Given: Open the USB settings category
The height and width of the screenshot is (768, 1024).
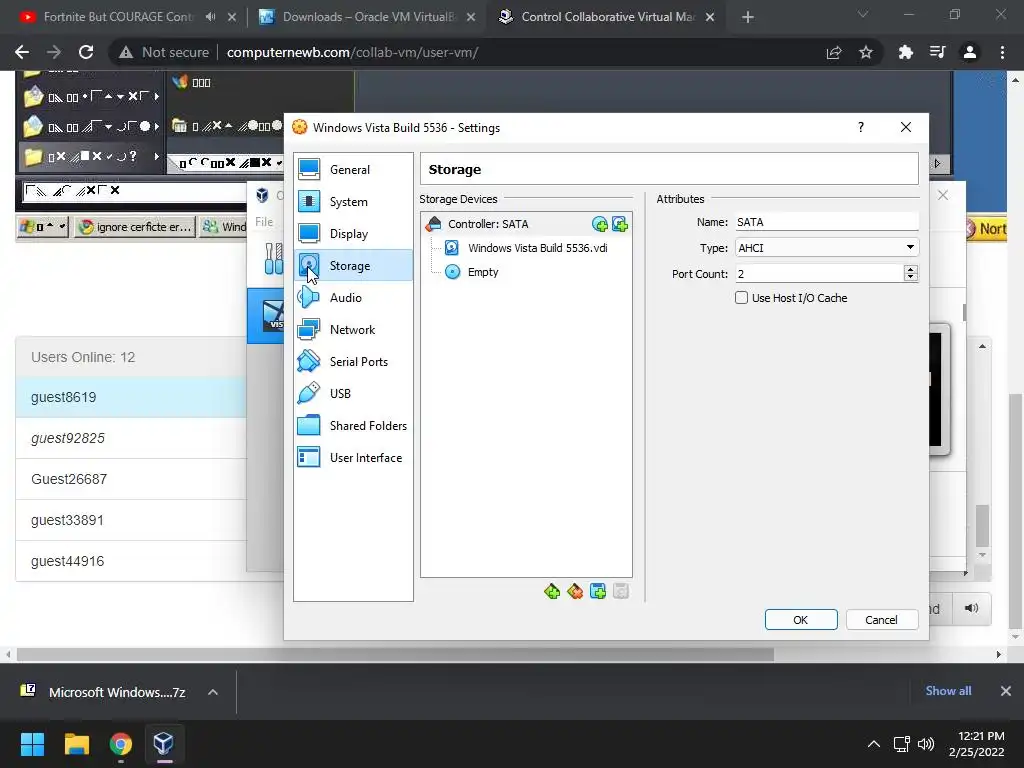Looking at the screenshot, I should pyautogui.click(x=353, y=394).
